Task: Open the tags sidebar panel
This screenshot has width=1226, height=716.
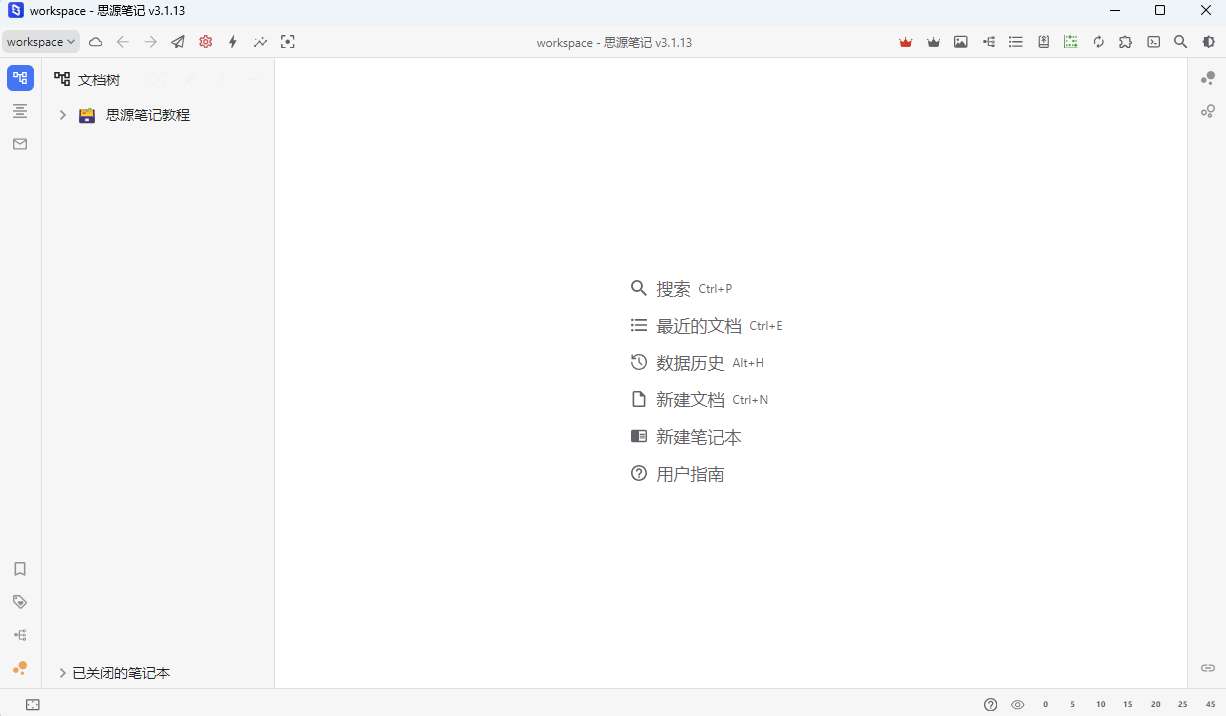Action: pos(20,602)
